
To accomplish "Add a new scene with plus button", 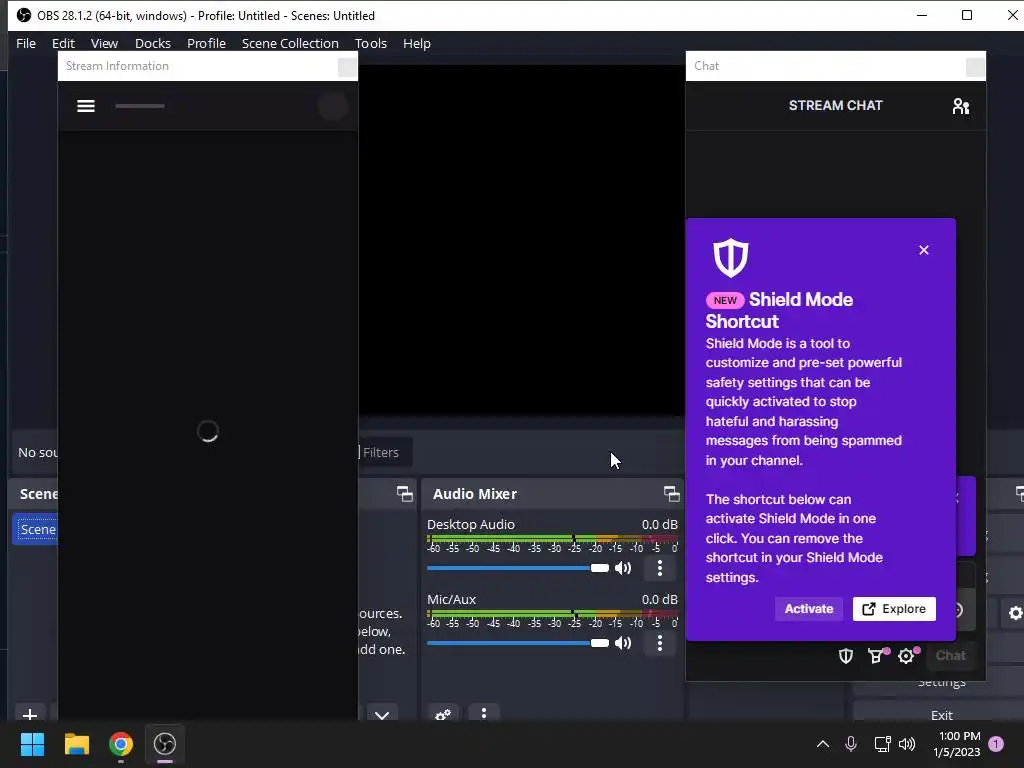I will 29,714.
